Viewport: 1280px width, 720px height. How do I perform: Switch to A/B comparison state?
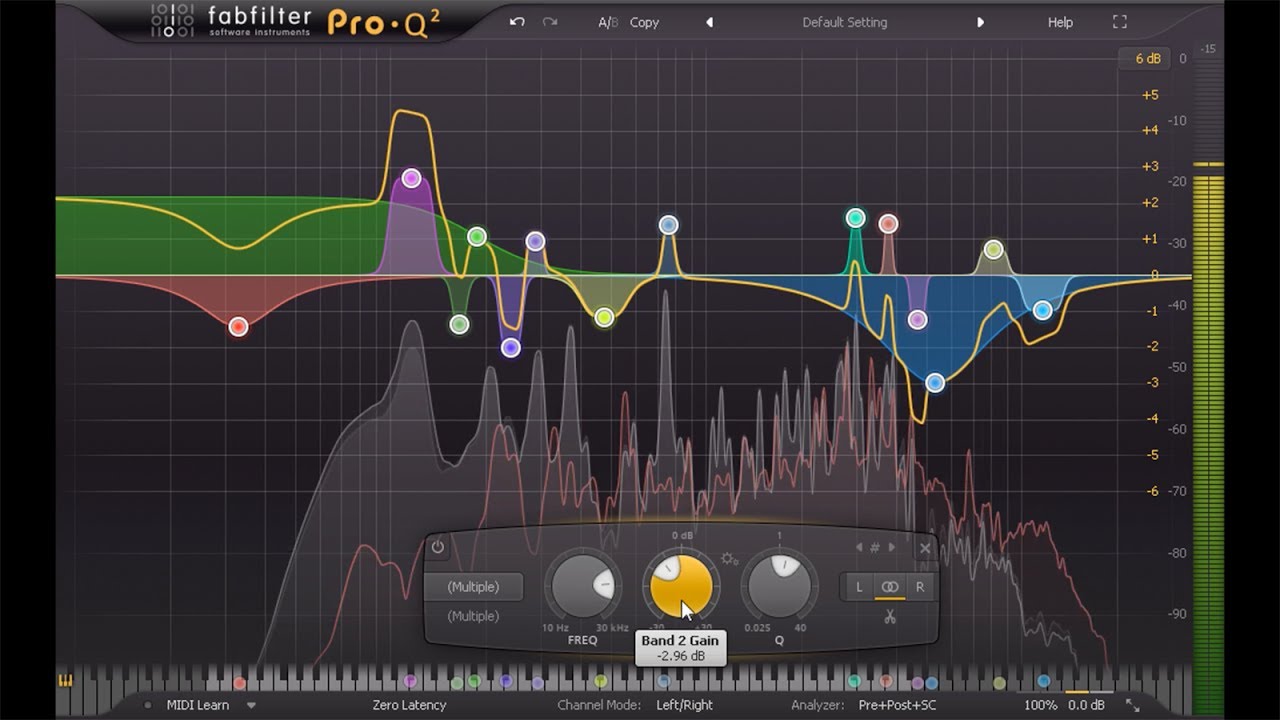(607, 22)
